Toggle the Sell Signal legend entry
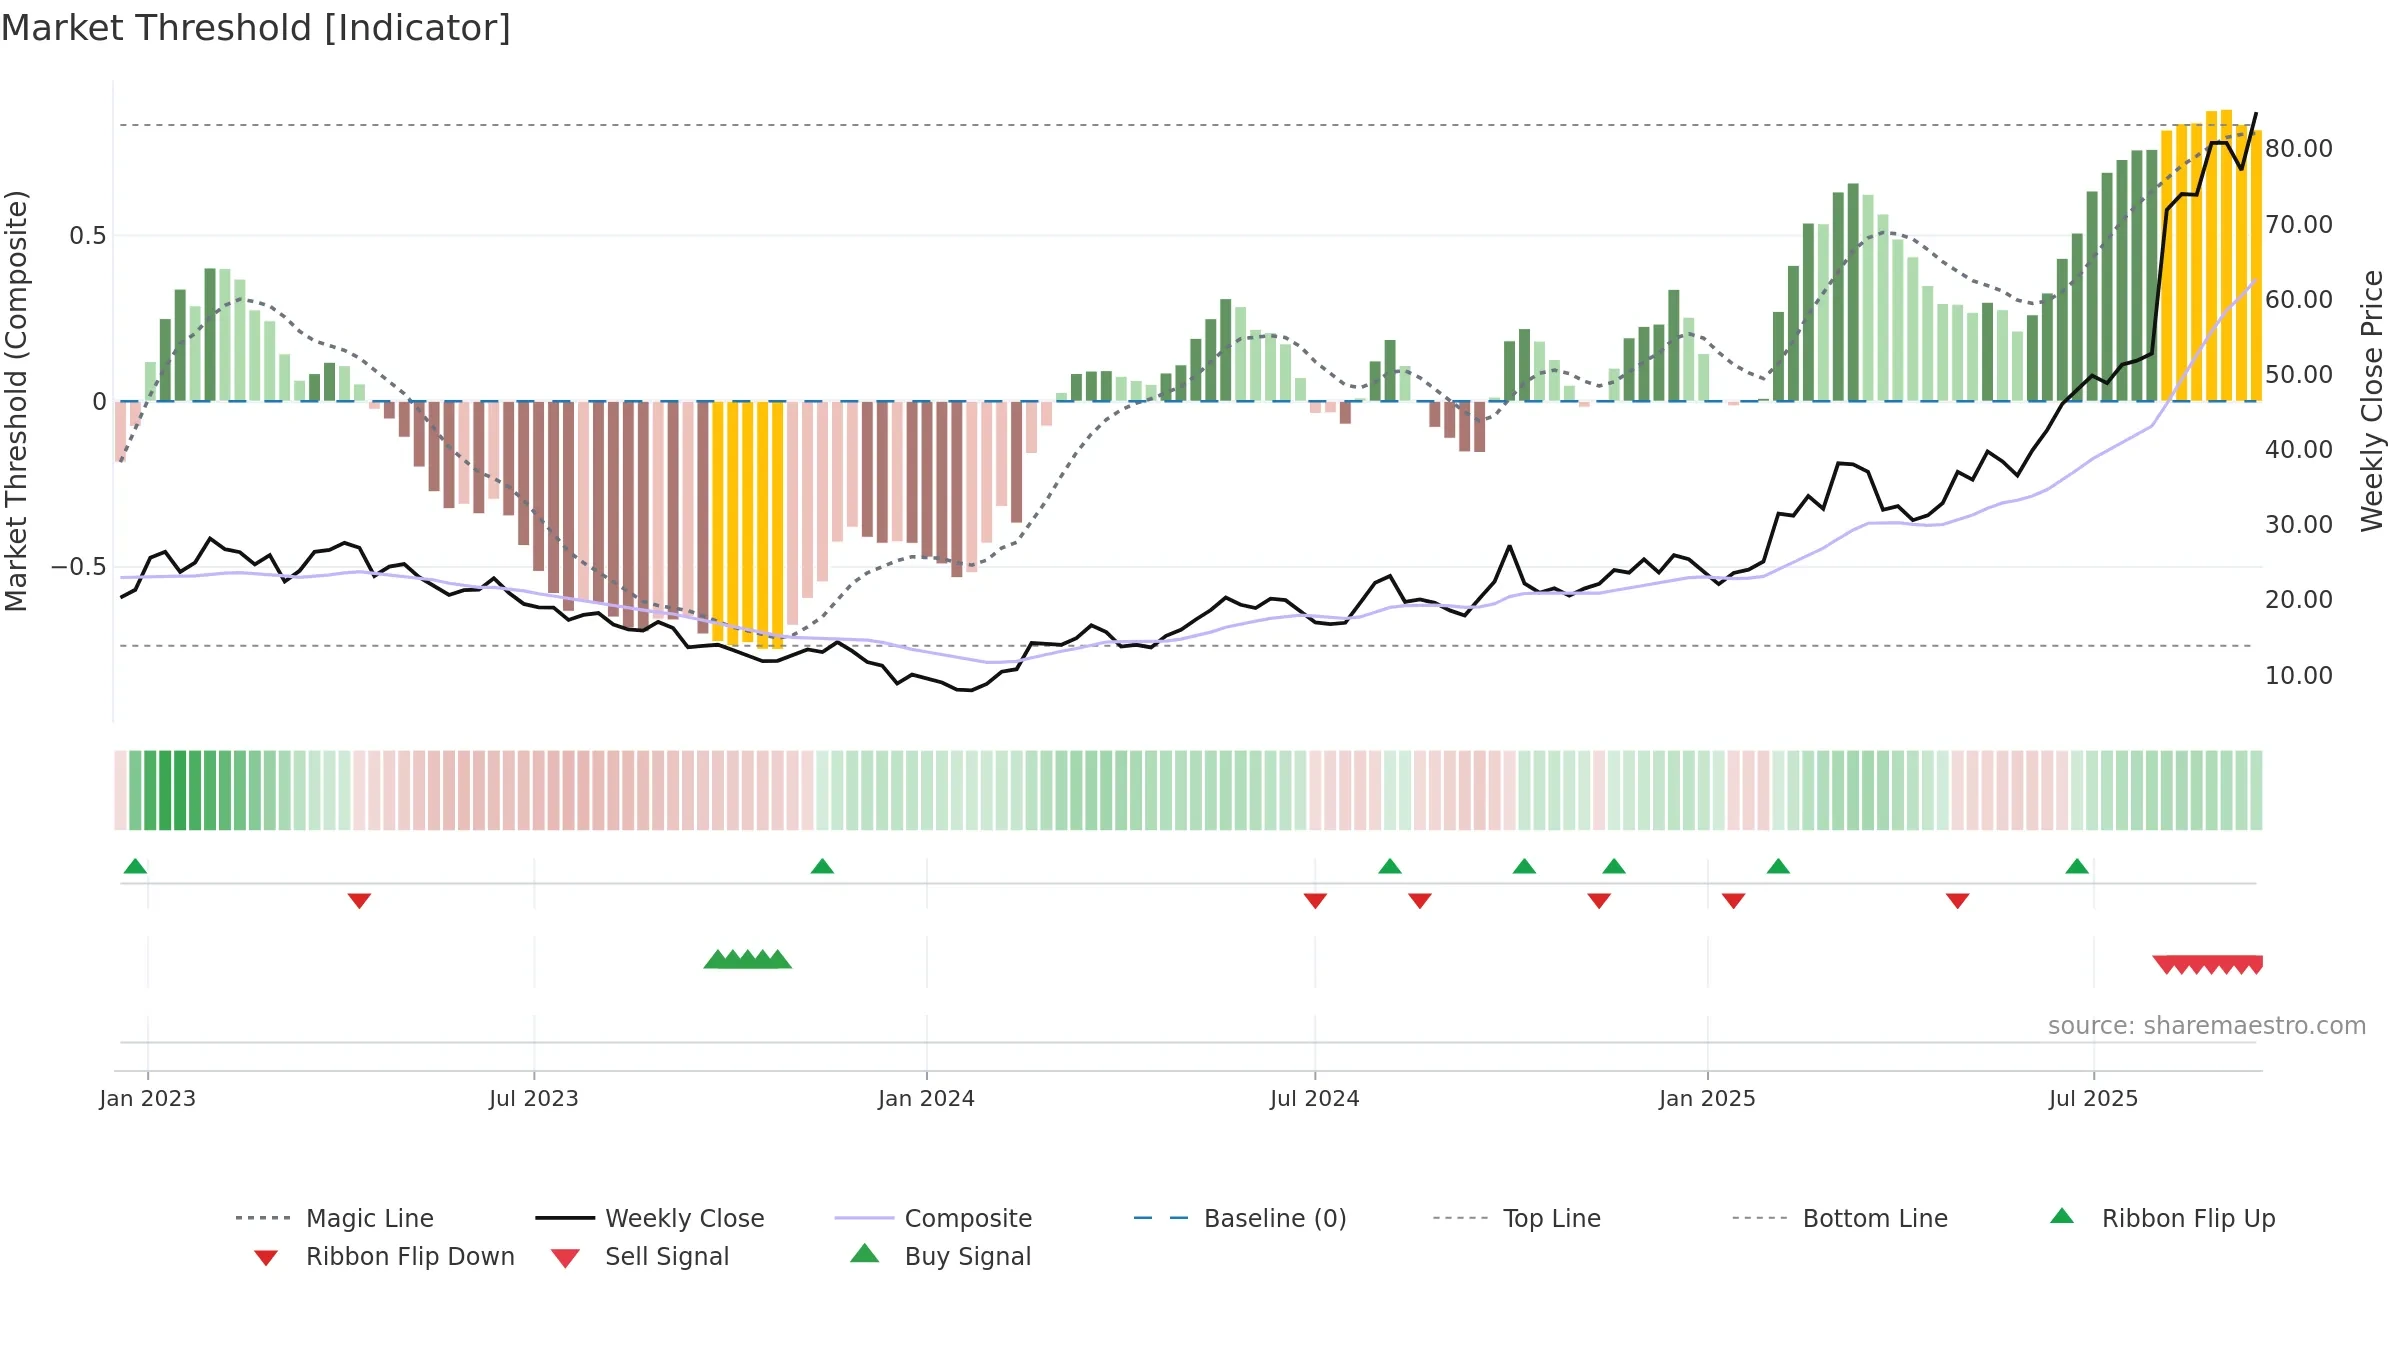Viewport: 2400px width, 1350px height. pyautogui.click(x=640, y=1256)
